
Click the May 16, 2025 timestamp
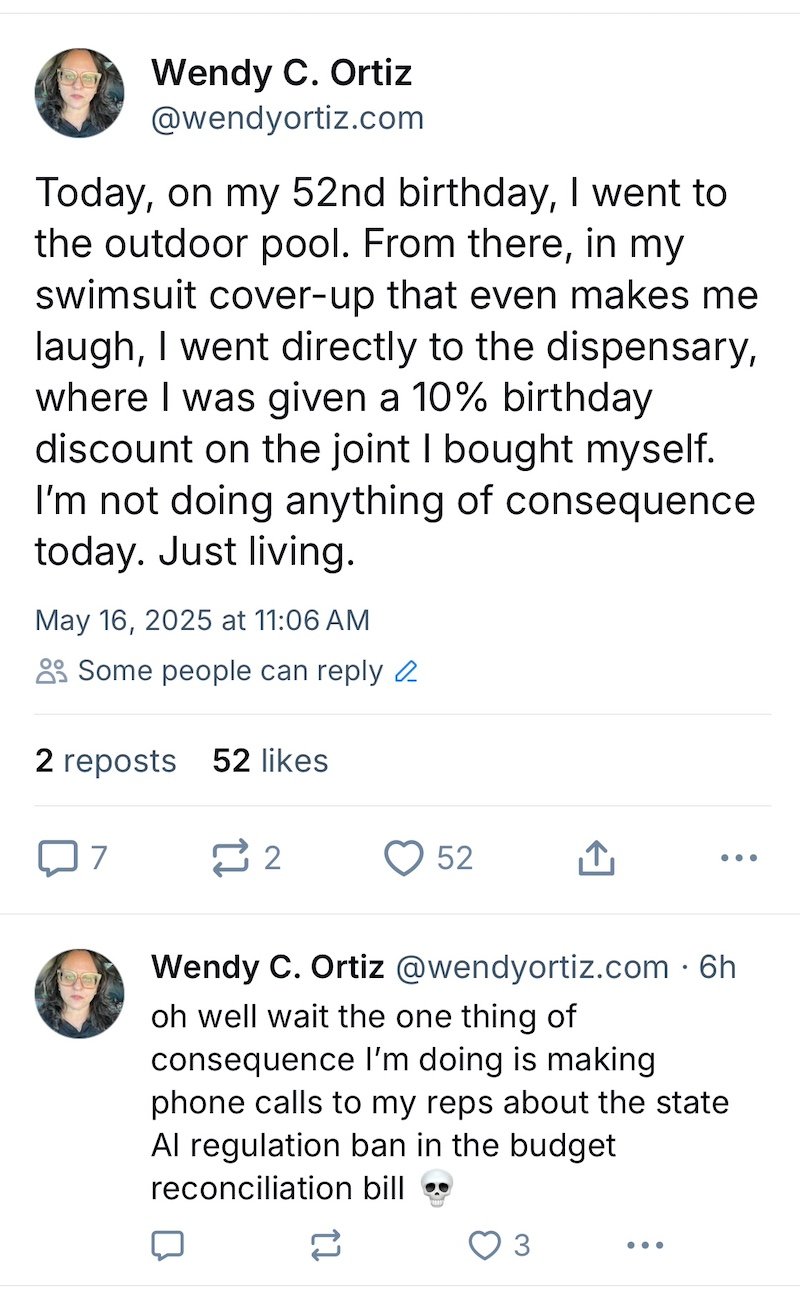click(202, 620)
